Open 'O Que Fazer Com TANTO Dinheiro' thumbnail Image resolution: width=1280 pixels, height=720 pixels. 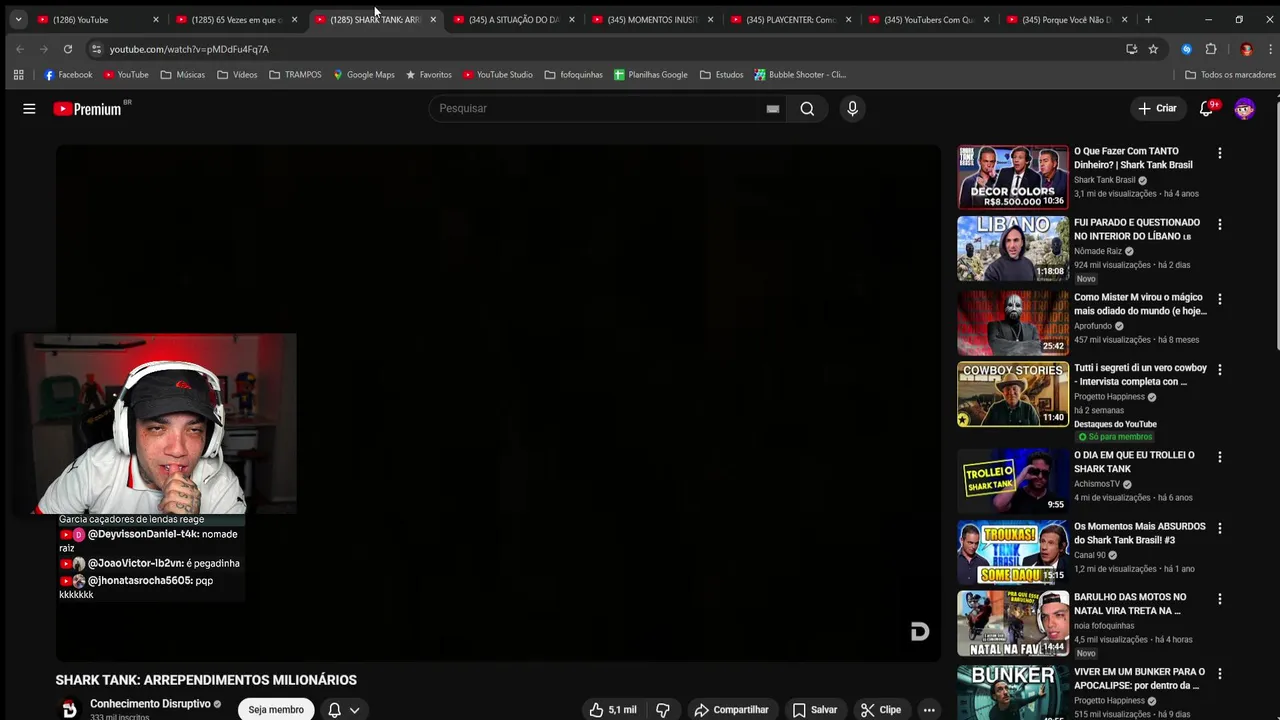click(1012, 177)
